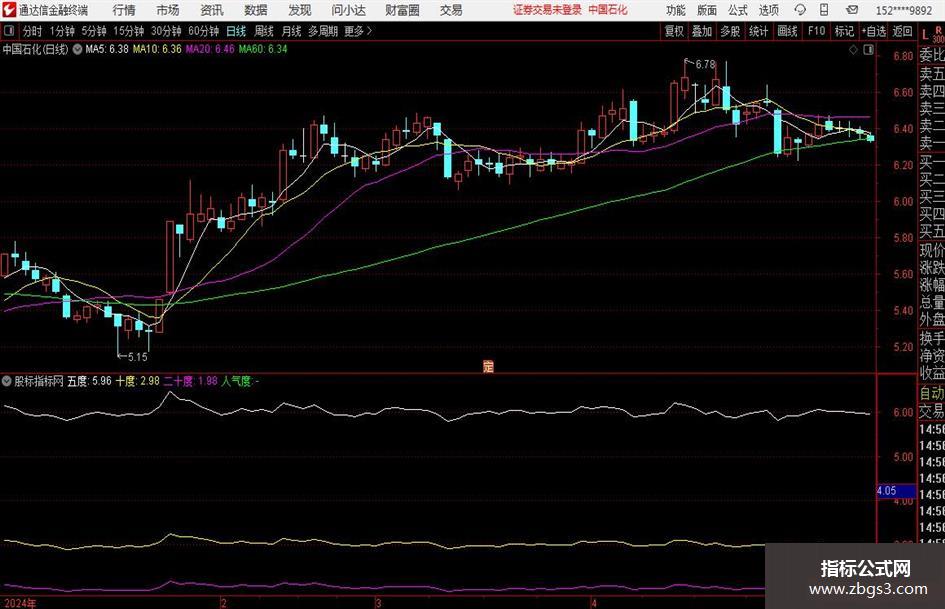
Task: Click the 中国石化 stock name link
Action: point(608,10)
